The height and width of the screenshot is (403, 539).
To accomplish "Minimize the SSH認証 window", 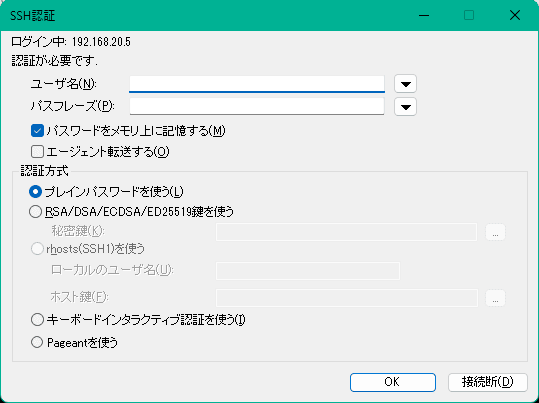I will click(x=424, y=15).
